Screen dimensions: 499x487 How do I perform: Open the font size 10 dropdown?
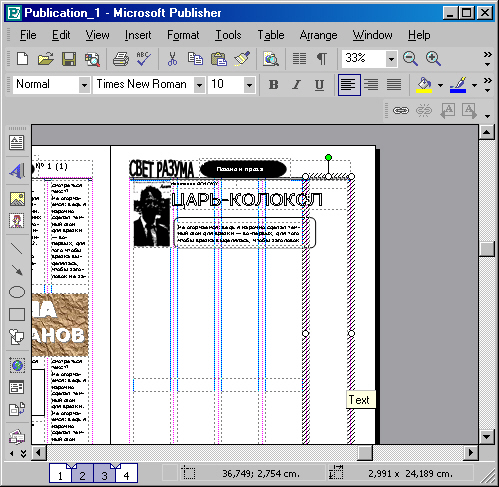(x=249, y=85)
